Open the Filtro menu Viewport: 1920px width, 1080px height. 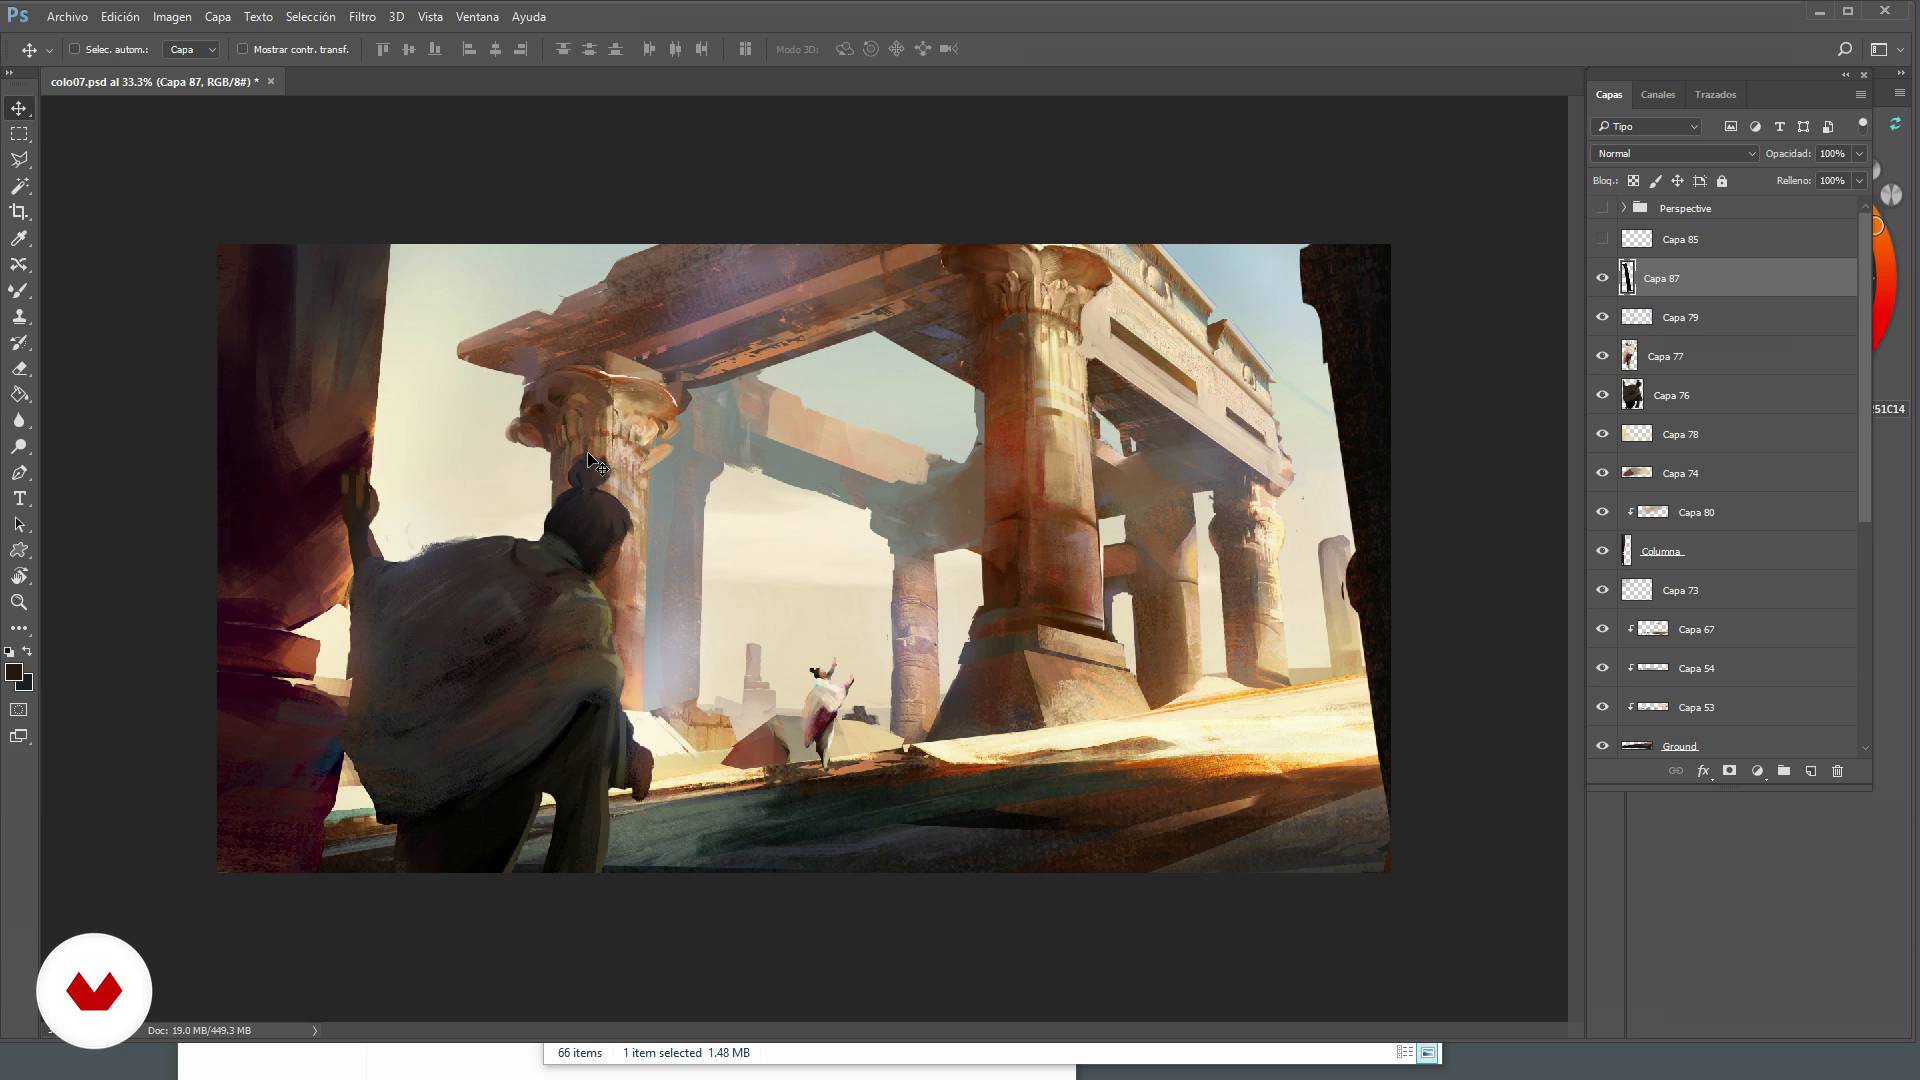click(362, 16)
